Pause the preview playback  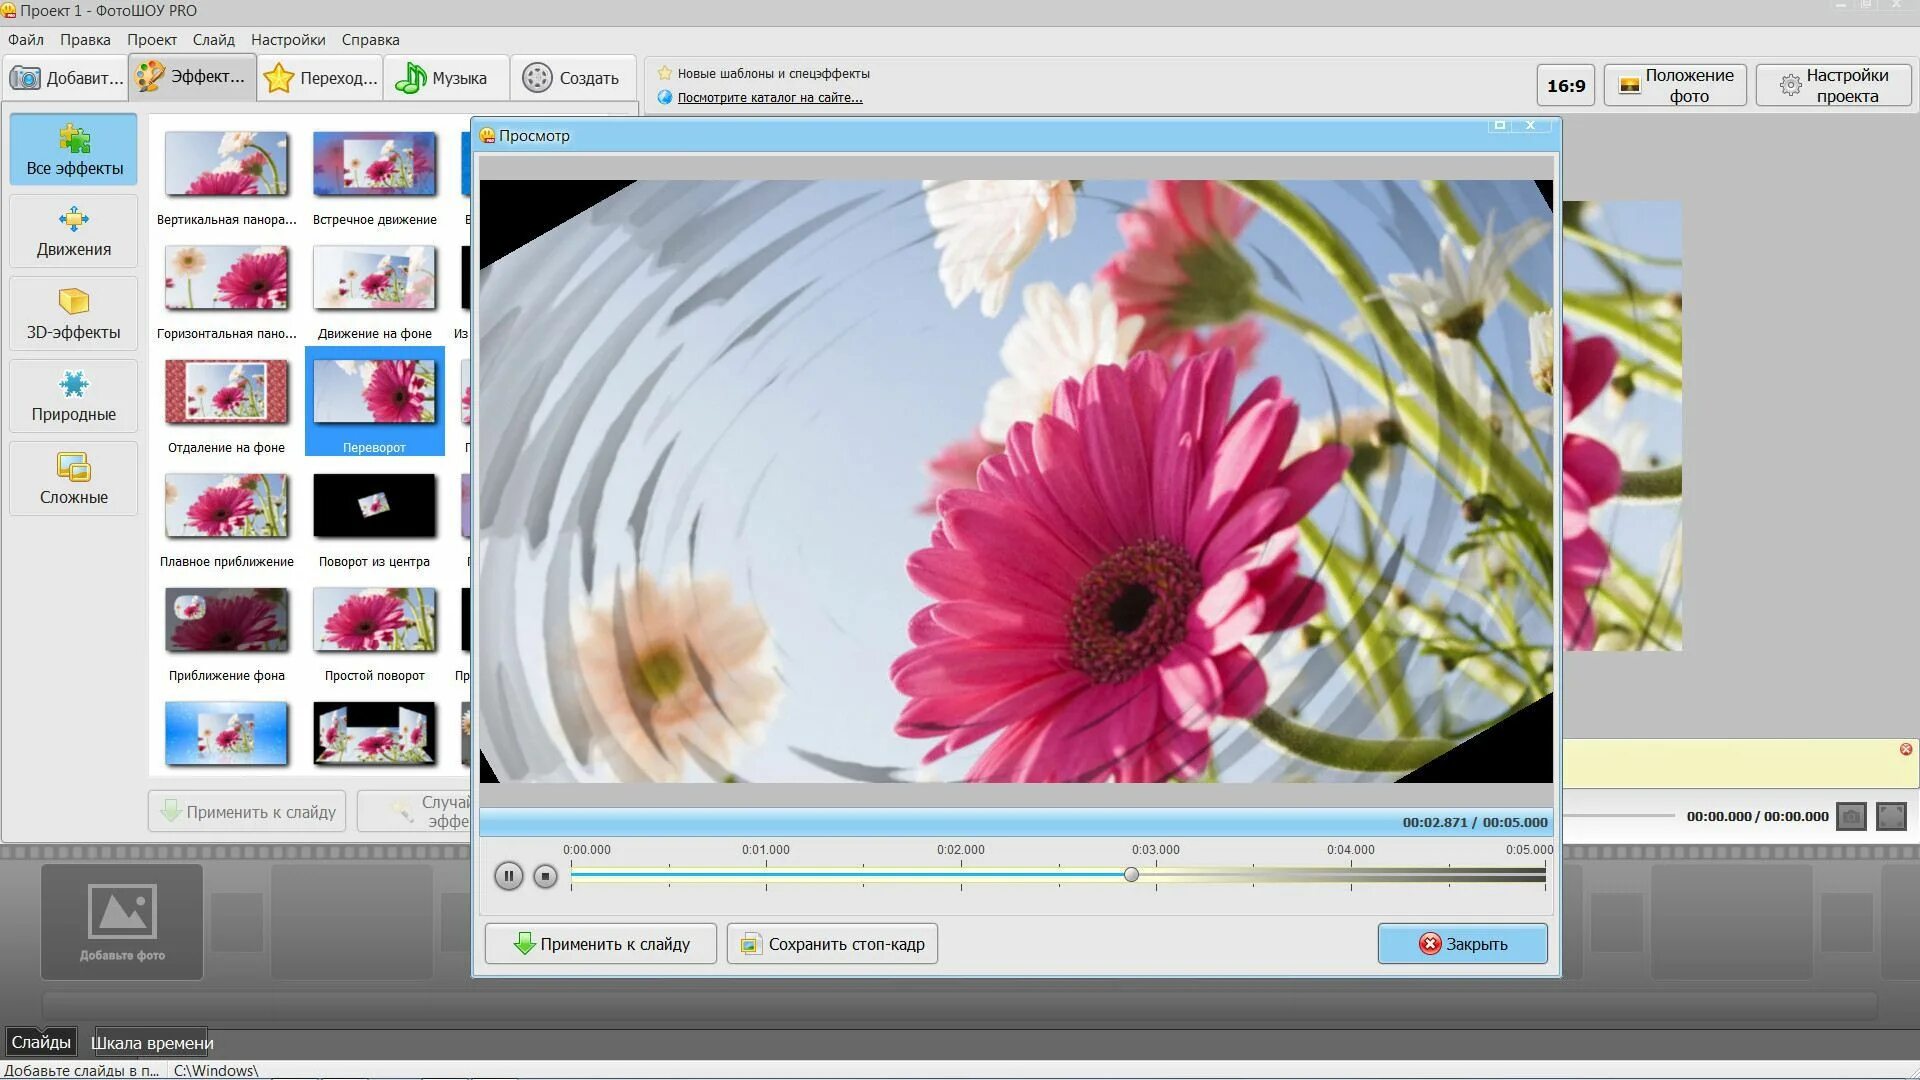click(508, 877)
